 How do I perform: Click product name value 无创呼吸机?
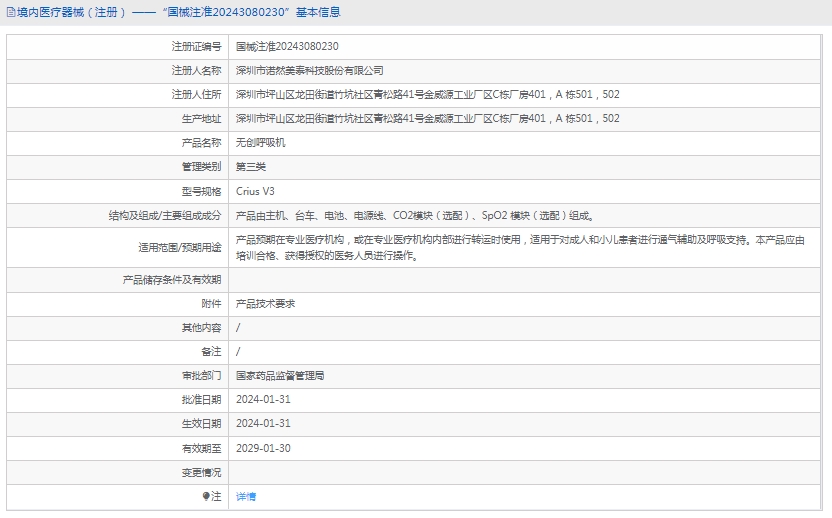click(x=260, y=143)
